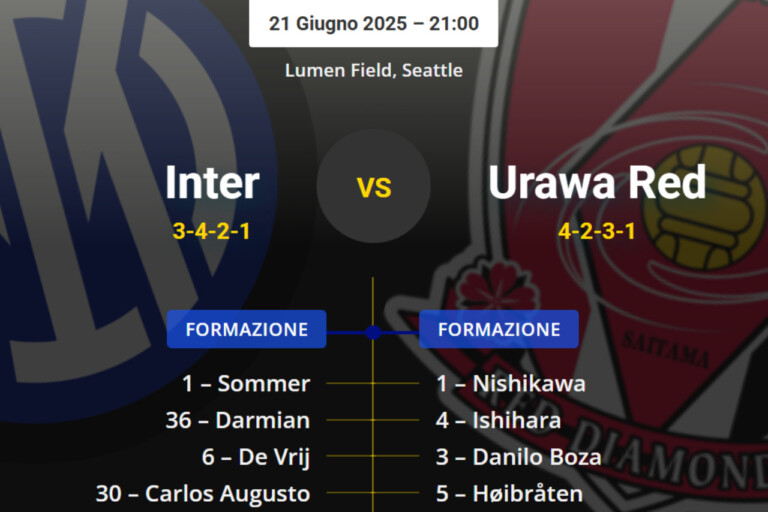Viewport: 768px width, 512px height.
Task: Select player 4 – Ishihara
Action: [498, 420]
